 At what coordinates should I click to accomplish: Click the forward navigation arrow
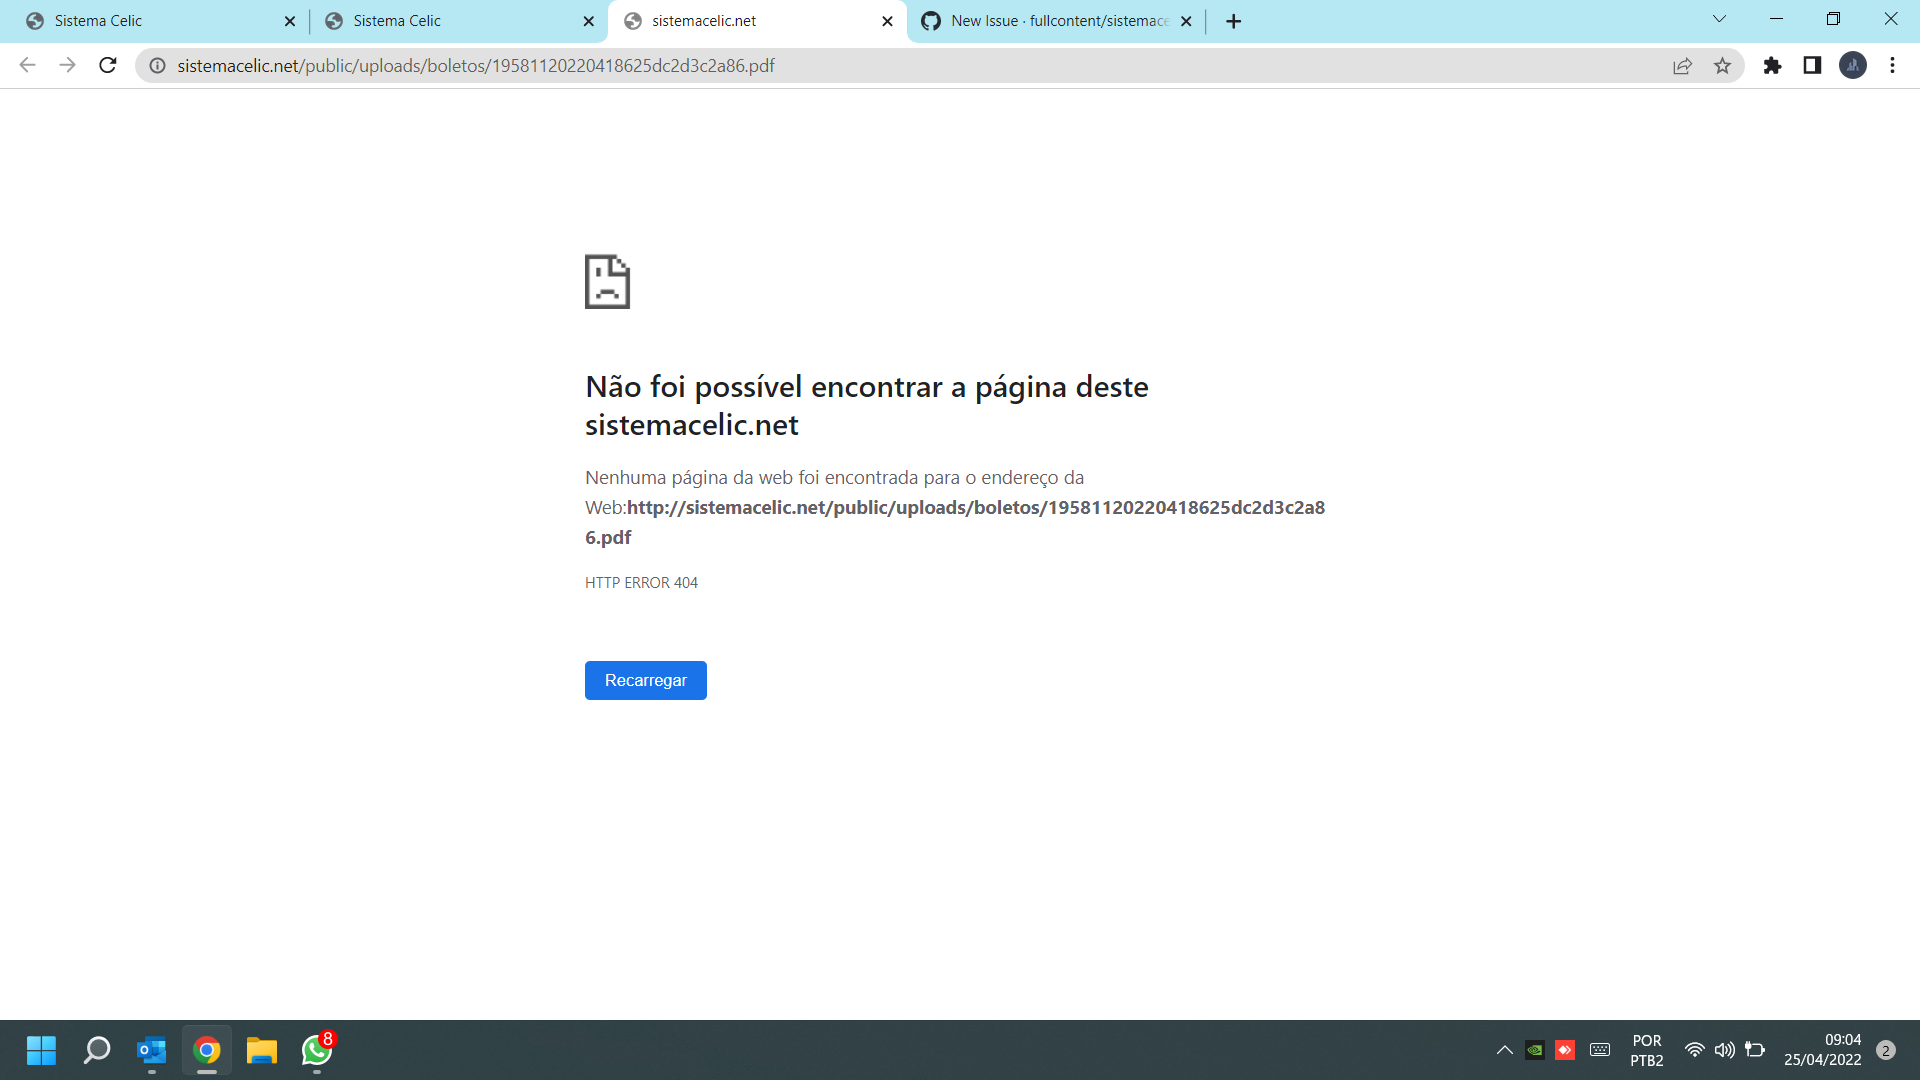click(67, 65)
